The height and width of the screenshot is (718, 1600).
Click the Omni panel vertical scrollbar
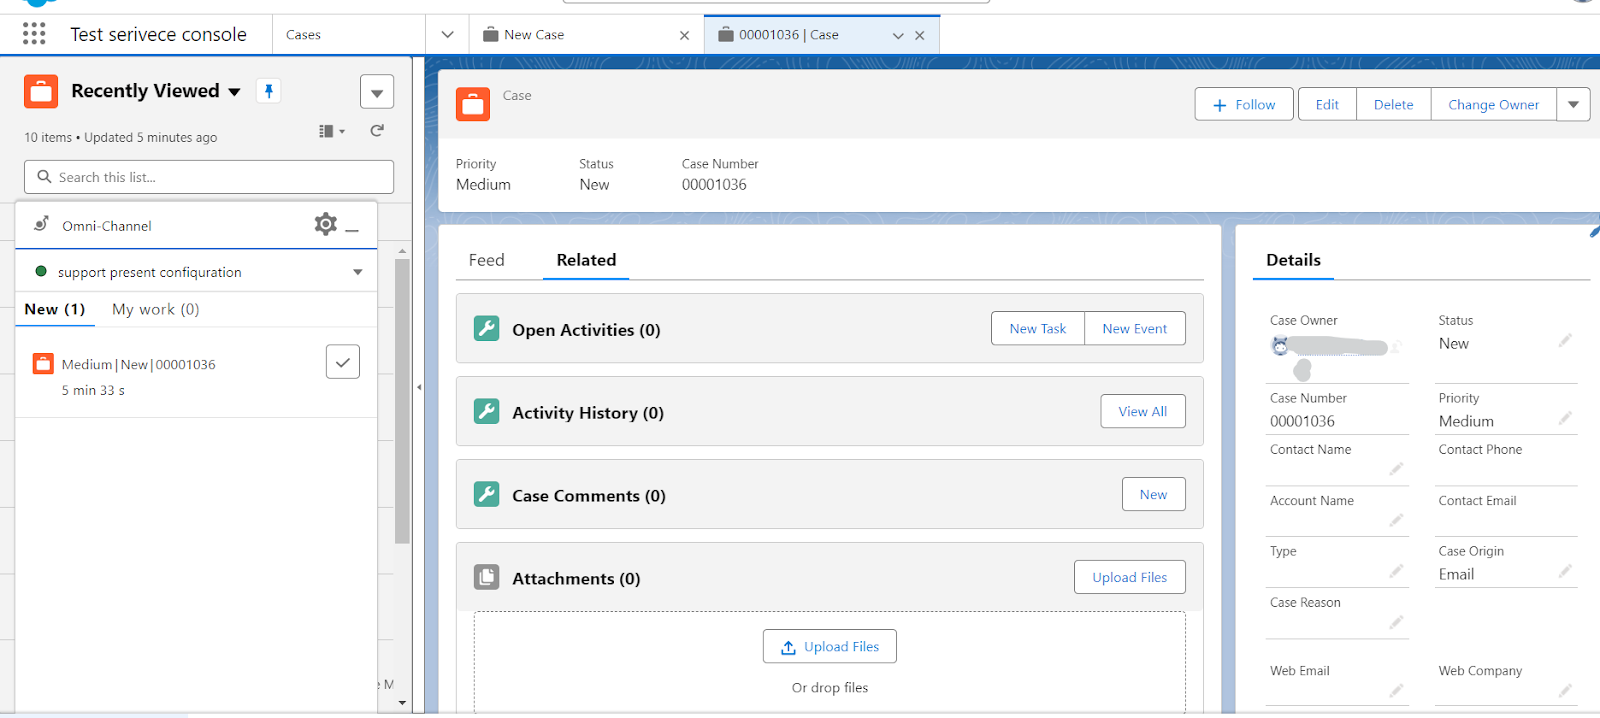402,400
